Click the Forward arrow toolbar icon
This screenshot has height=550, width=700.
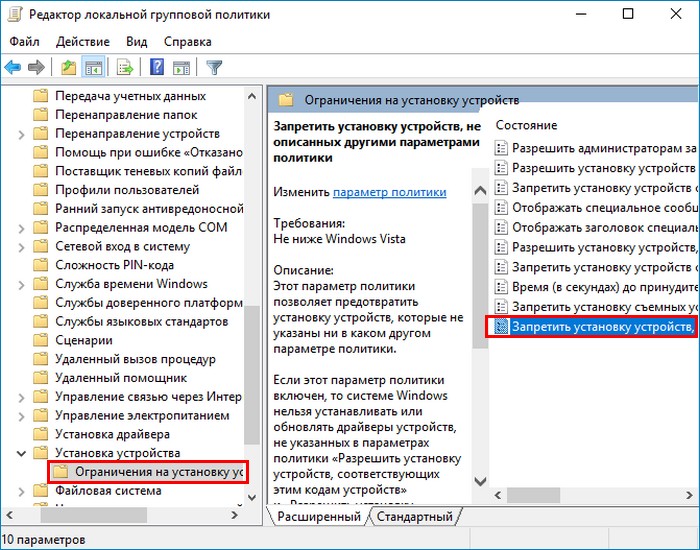click(37, 67)
